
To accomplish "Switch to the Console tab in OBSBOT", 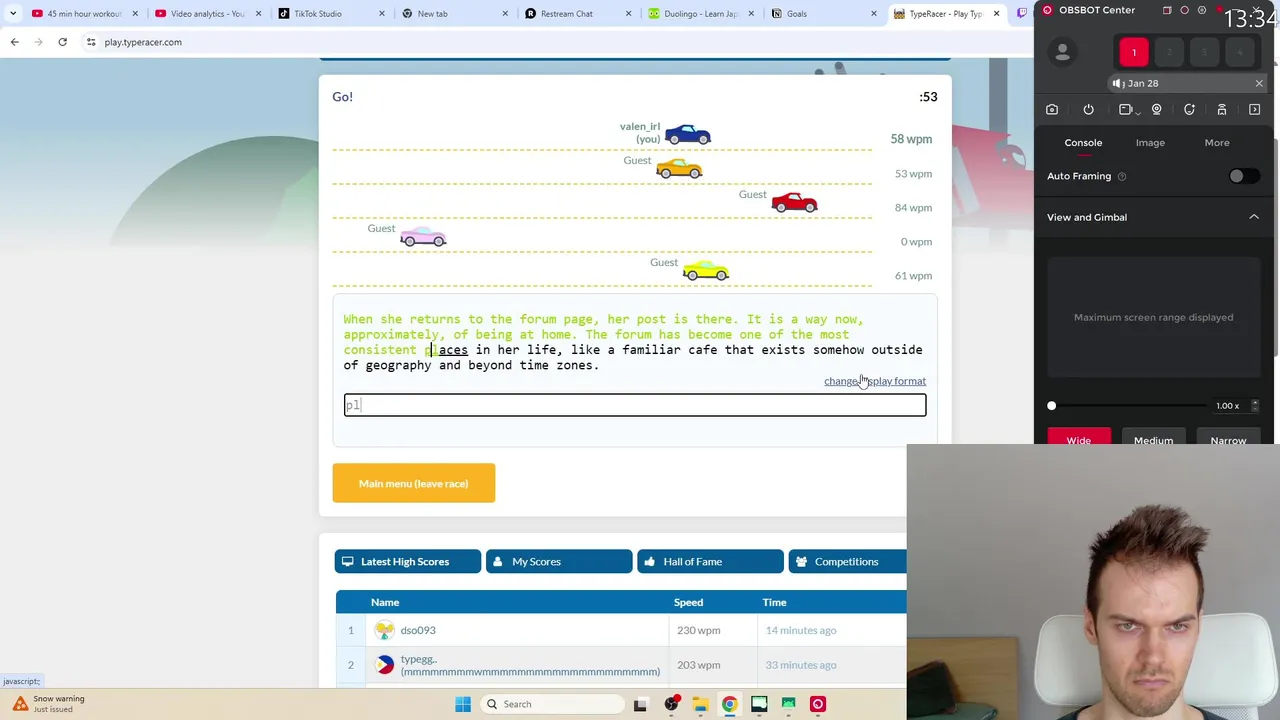I will [1083, 143].
